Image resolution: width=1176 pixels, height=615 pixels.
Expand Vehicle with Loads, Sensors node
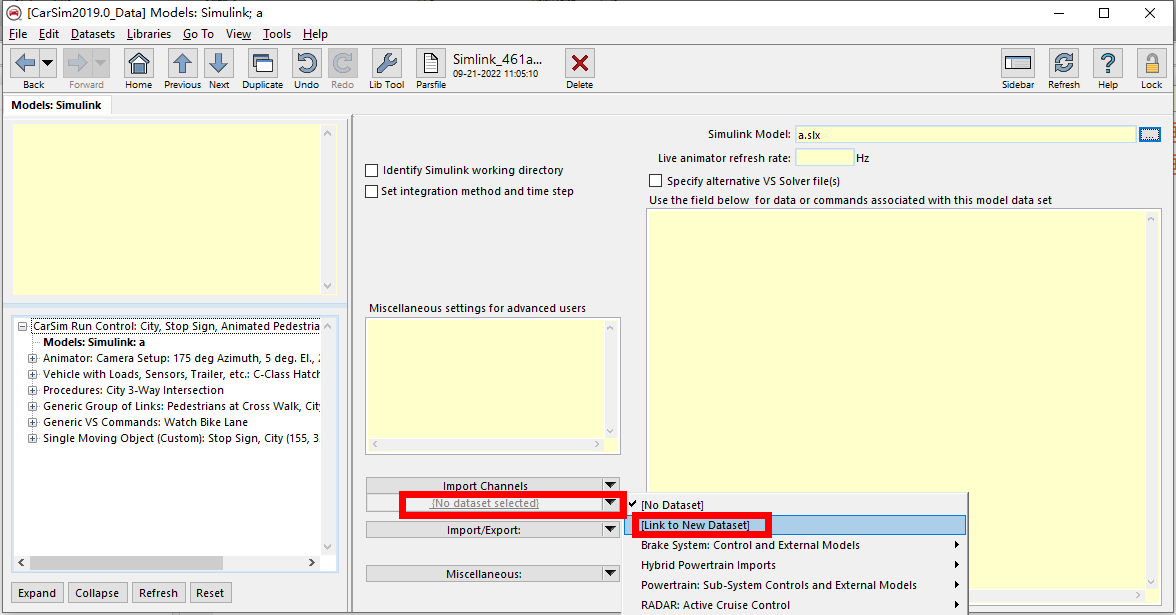pos(32,374)
